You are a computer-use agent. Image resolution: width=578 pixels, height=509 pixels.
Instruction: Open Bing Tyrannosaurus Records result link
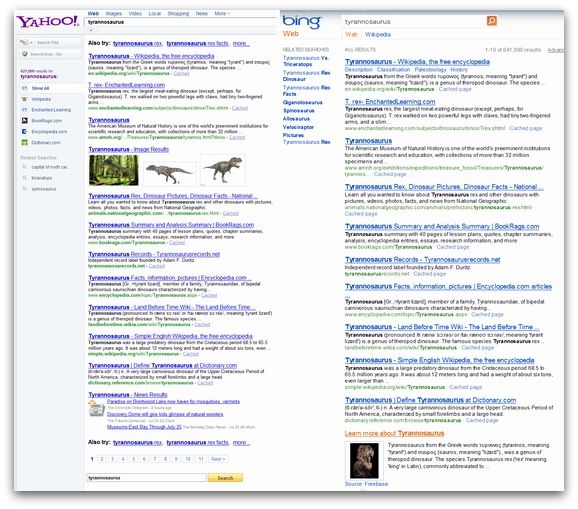[x=422, y=259]
